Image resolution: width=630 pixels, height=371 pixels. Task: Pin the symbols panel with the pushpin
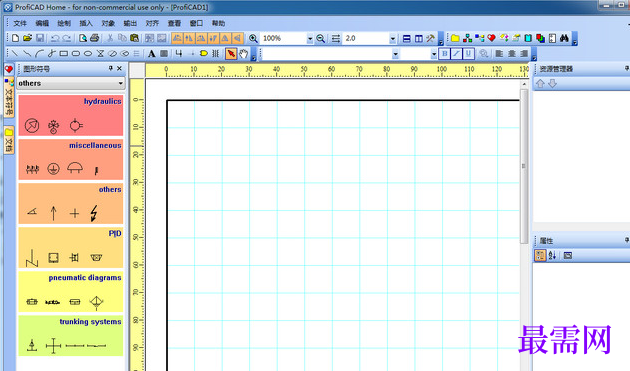pos(110,69)
